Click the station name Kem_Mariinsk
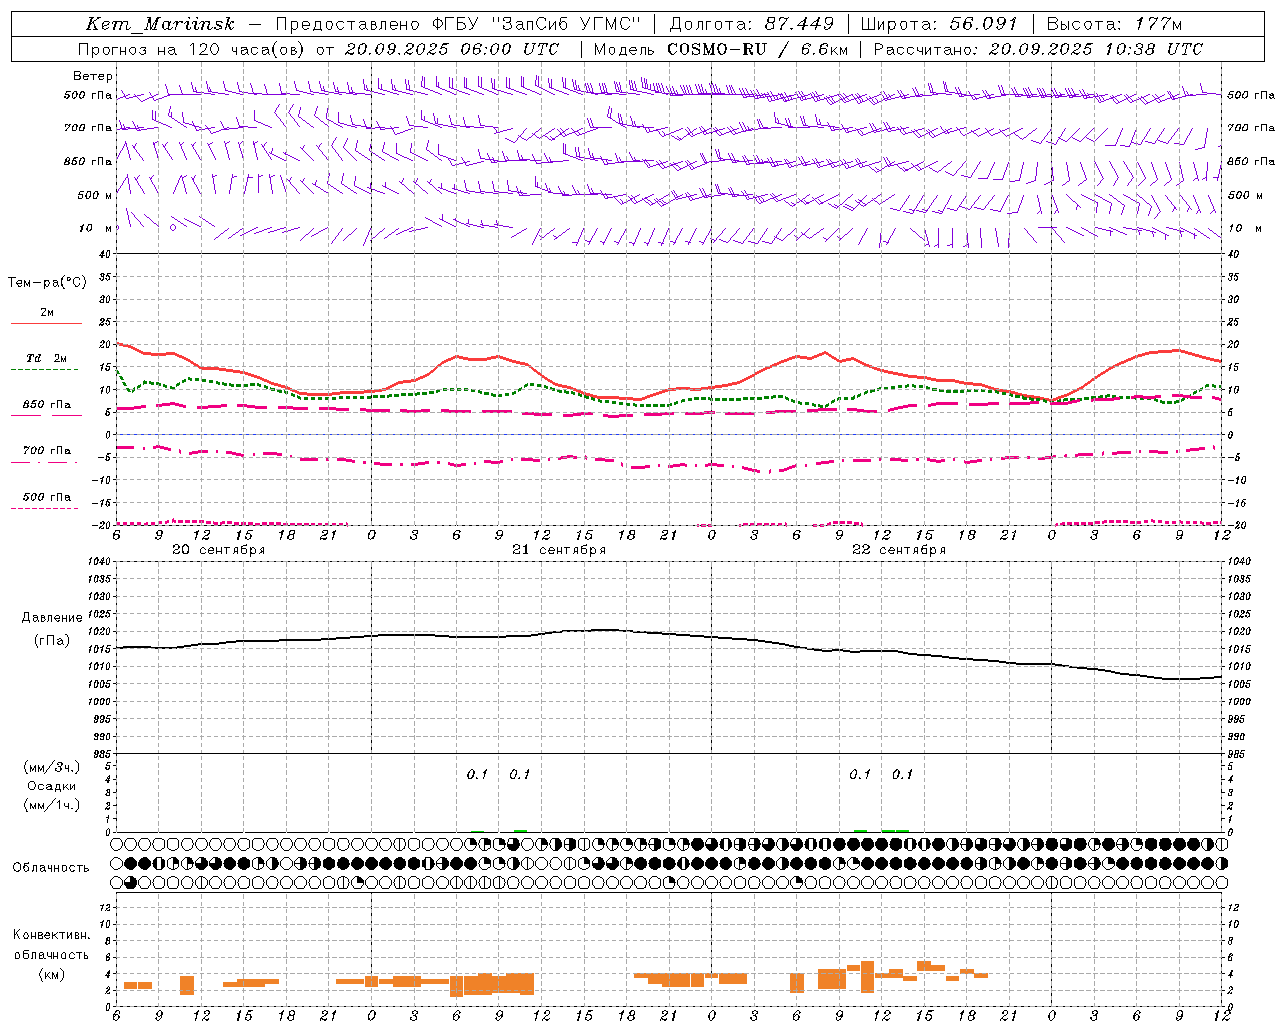The width and height of the screenshot is (1280, 1024). point(161,24)
